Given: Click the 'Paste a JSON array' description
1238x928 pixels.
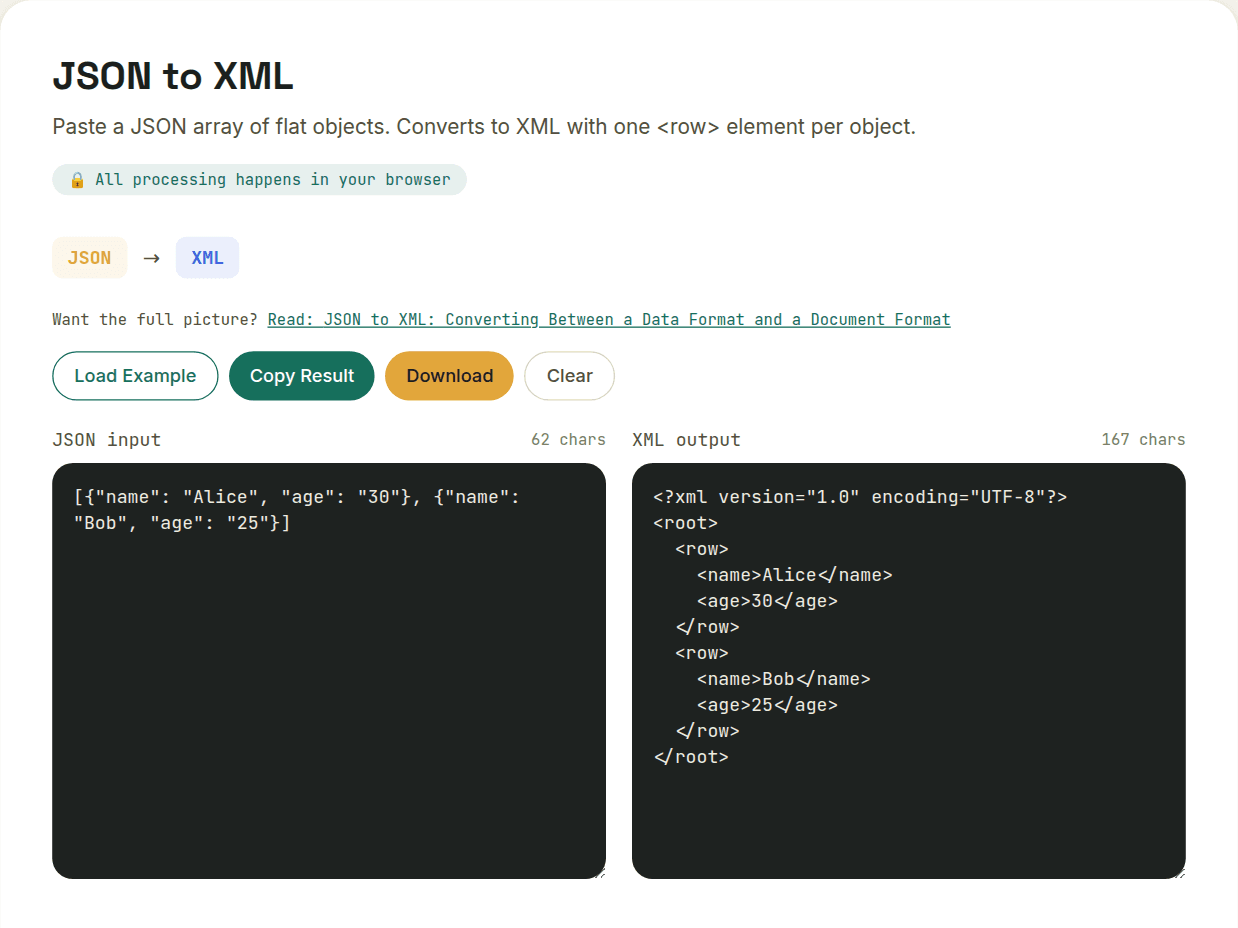Looking at the screenshot, I should pyautogui.click(x=484, y=127).
